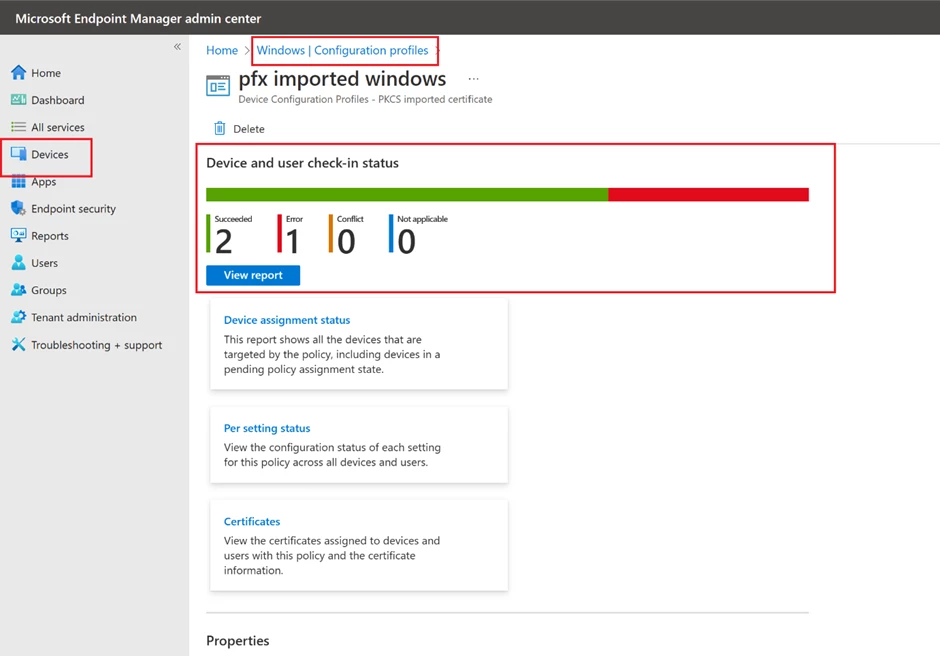The width and height of the screenshot is (940, 656).
Task: View the Per setting status report
Action: (x=266, y=428)
